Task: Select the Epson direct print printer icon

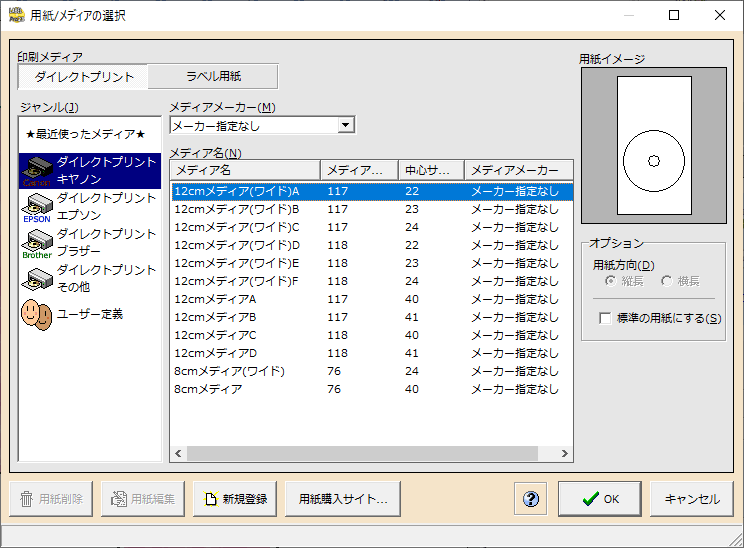Action: pyautogui.click(x=37, y=207)
